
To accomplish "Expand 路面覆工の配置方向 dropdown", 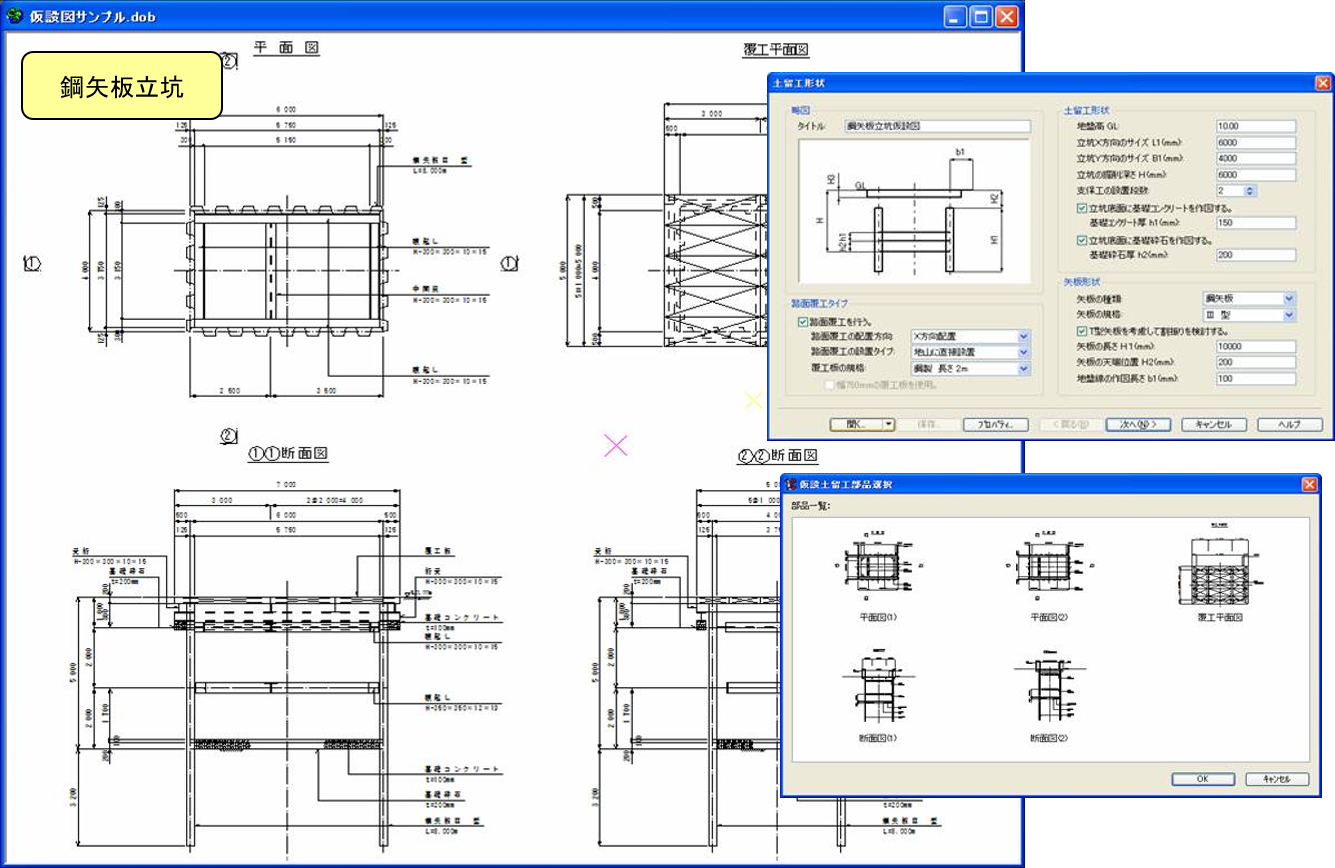I will (1022, 337).
